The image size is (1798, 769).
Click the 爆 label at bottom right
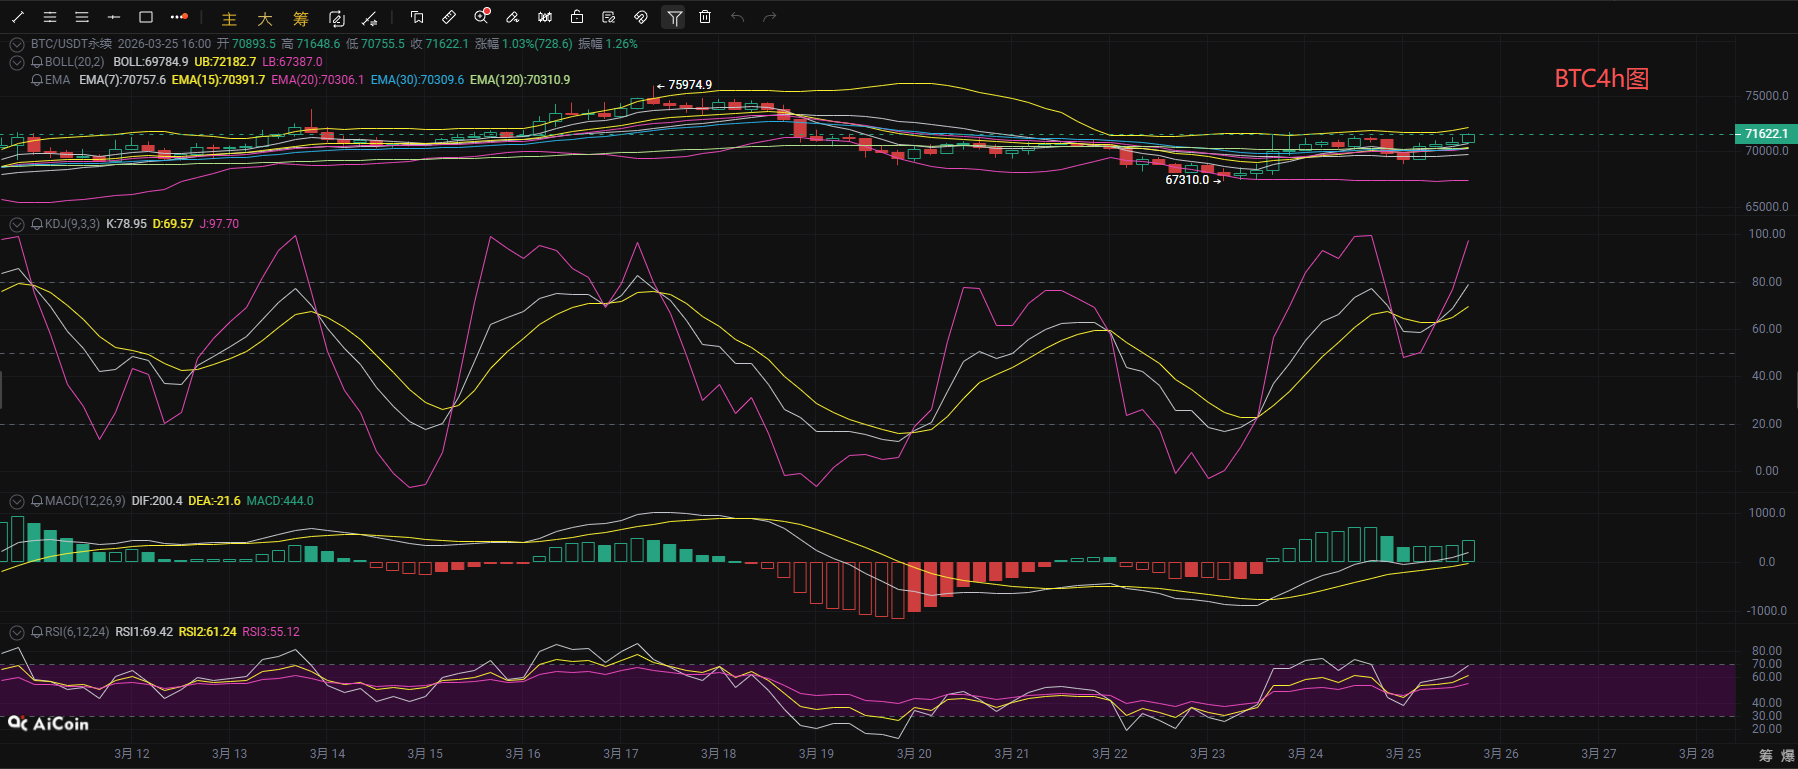tap(1787, 755)
